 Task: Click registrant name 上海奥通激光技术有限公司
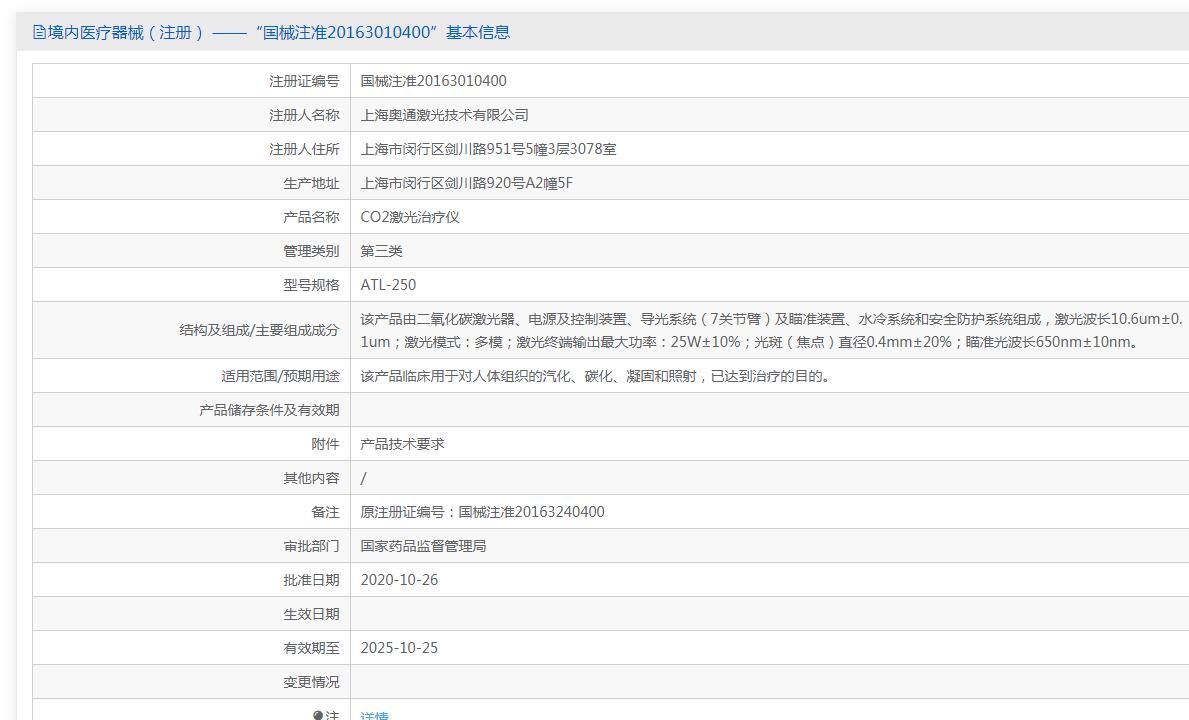444,115
